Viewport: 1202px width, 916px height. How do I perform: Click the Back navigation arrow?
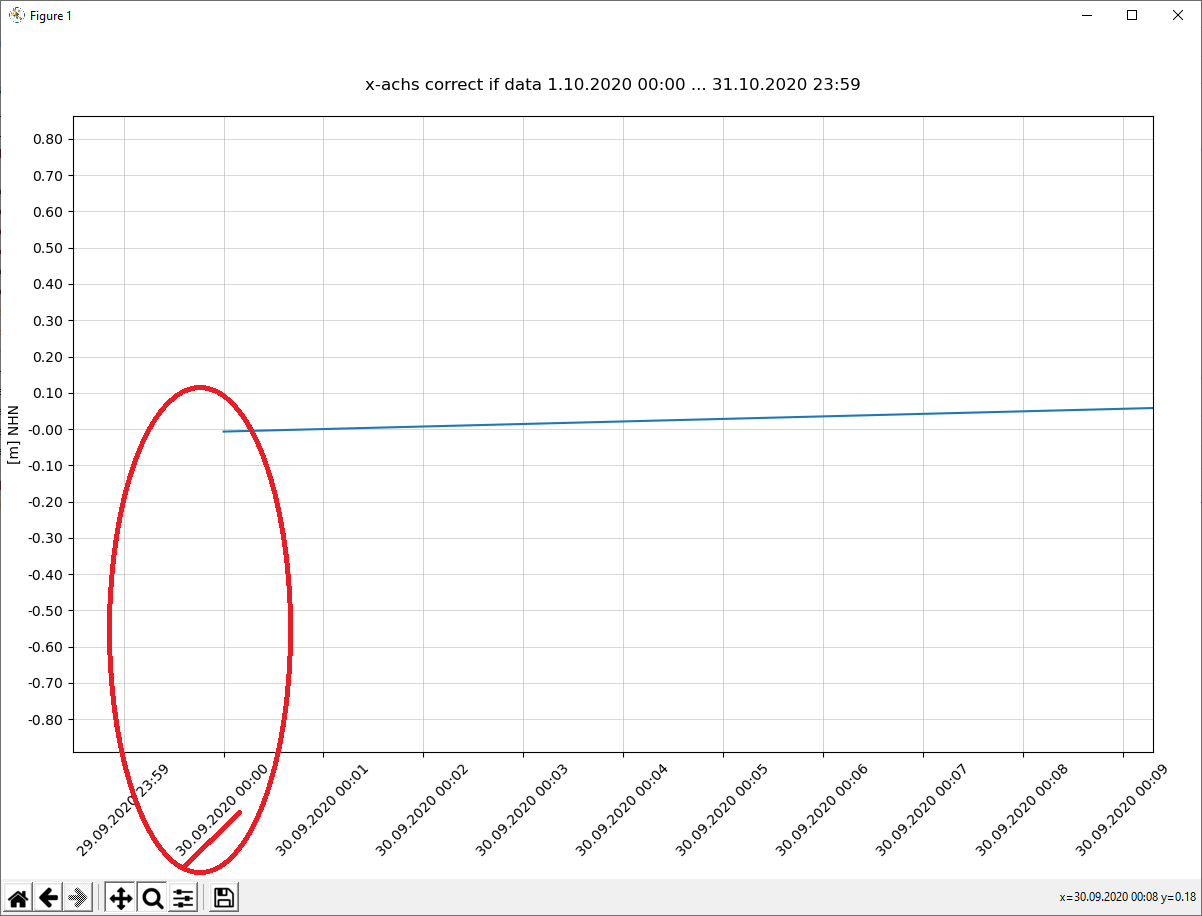(x=48, y=897)
